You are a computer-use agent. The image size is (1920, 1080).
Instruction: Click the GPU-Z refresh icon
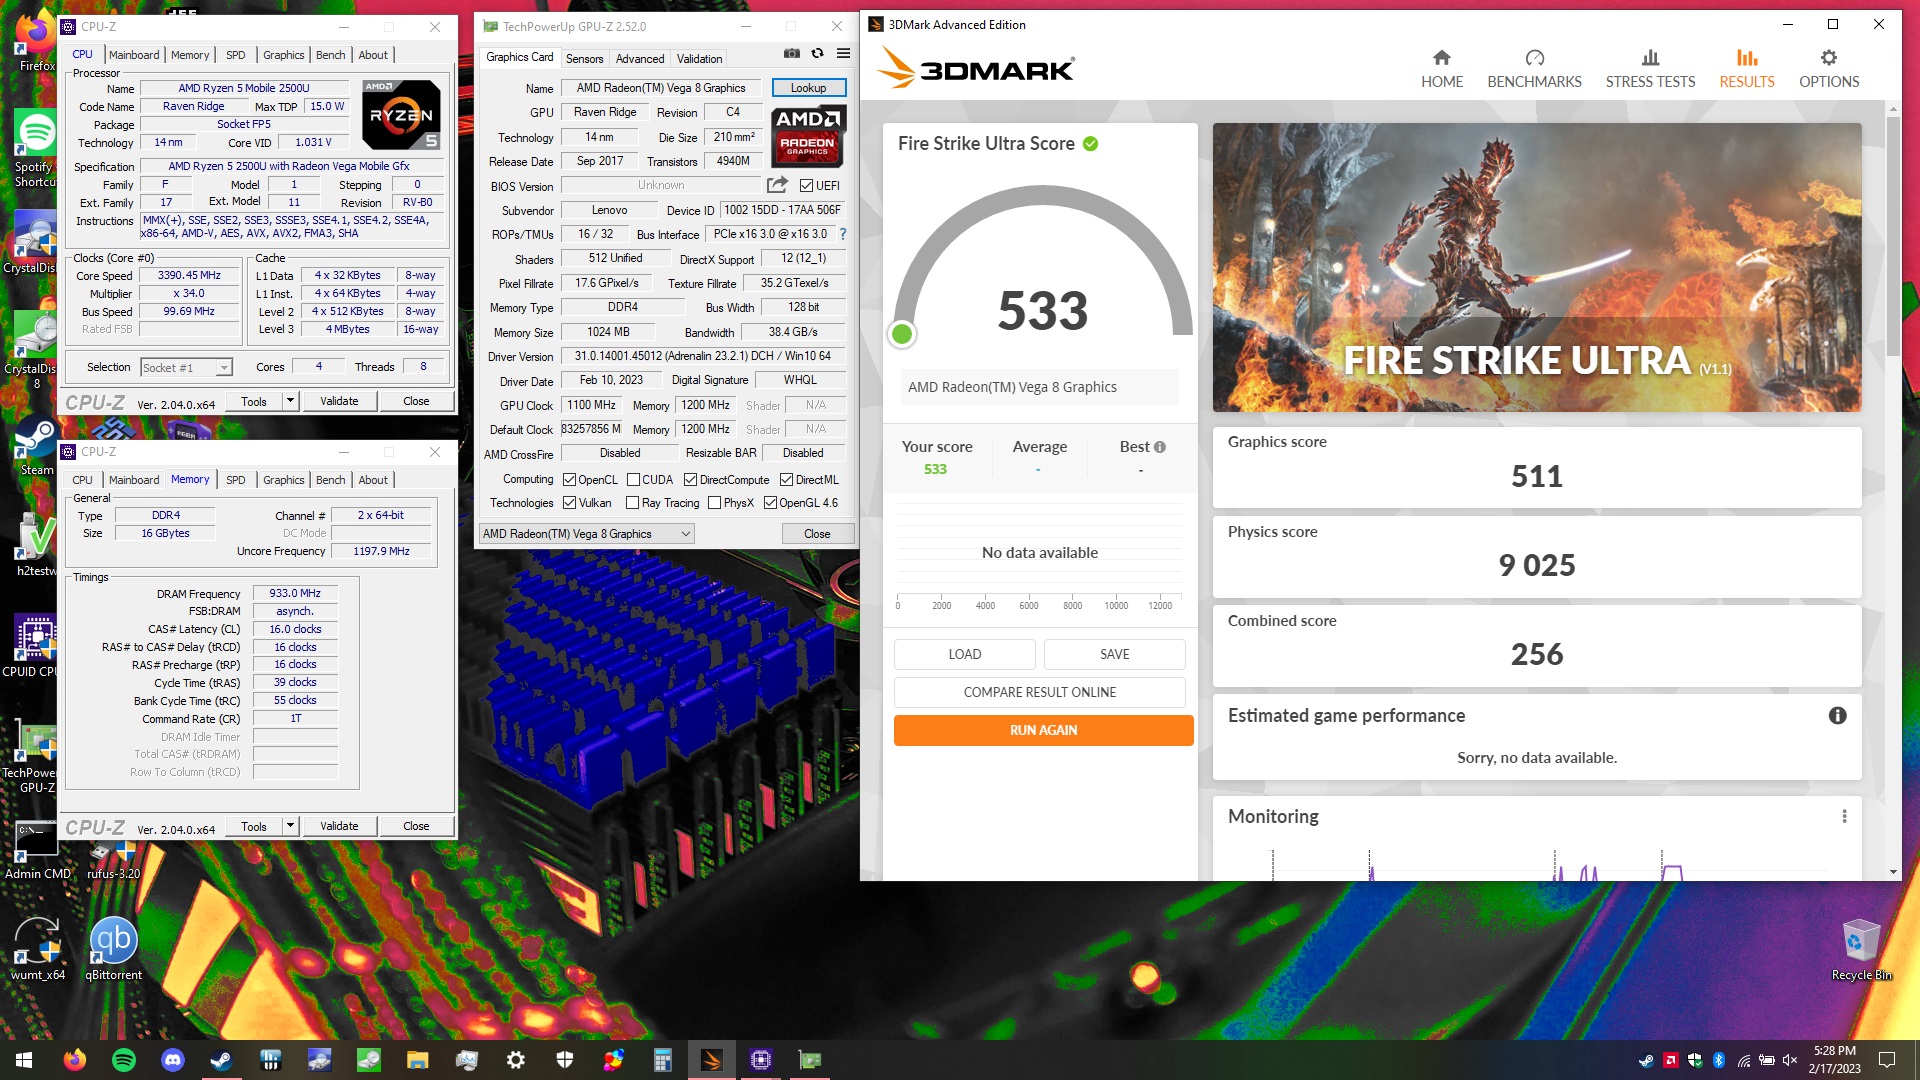click(x=817, y=53)
